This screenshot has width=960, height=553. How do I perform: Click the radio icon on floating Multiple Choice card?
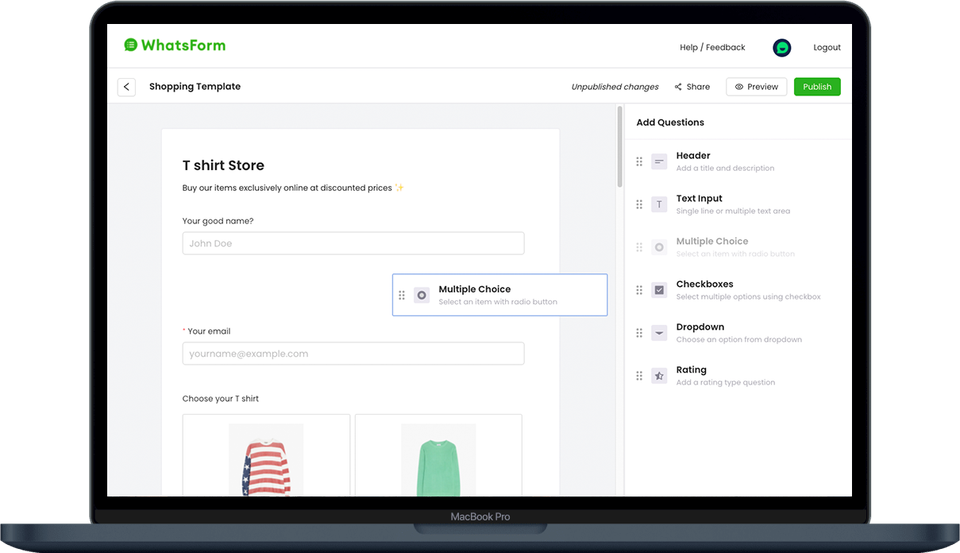pos(422,295)
